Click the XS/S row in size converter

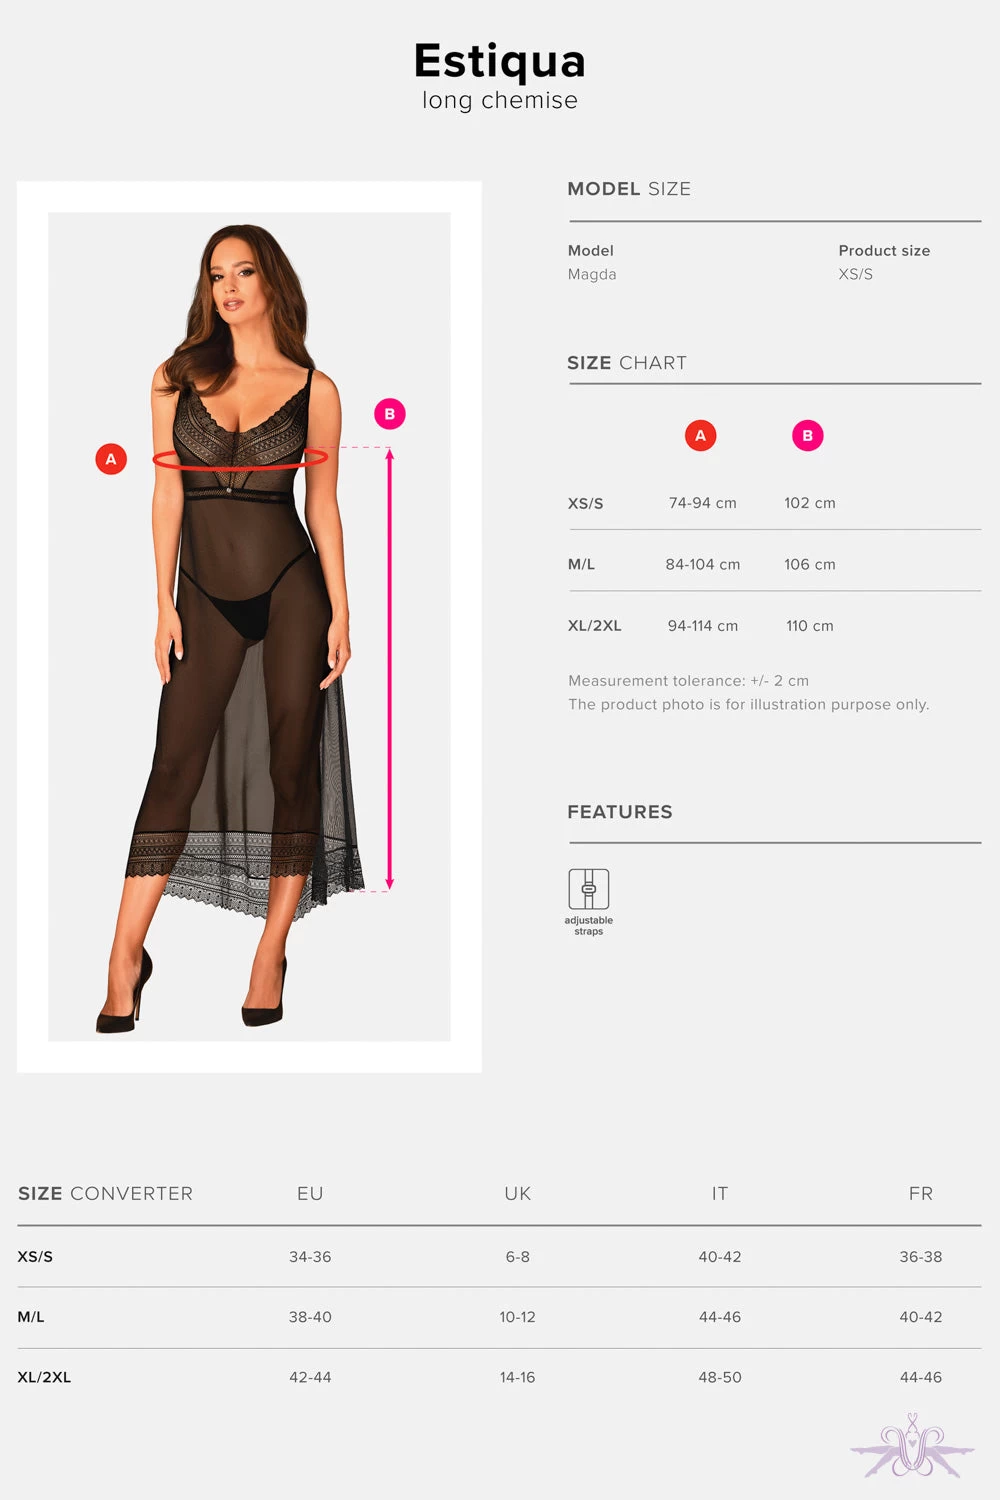pyautogui.click(x=499, y=1257)
